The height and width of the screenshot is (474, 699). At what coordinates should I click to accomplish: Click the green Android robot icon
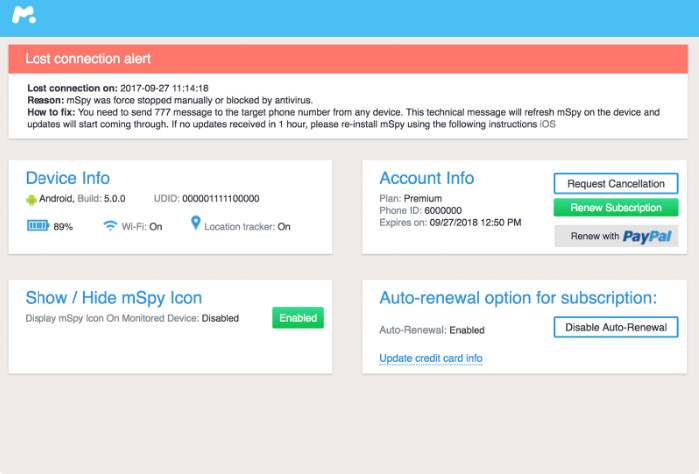pyautogui.click(x=31, y=200)
